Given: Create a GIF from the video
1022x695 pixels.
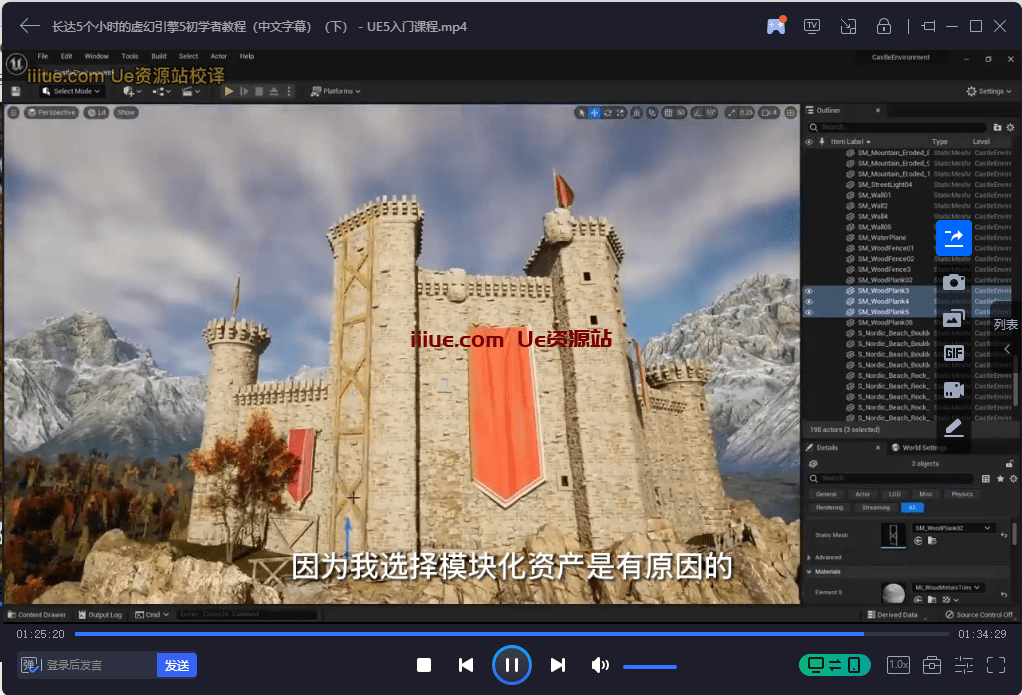Looking at the screenshot, I should tap(953, 353).
